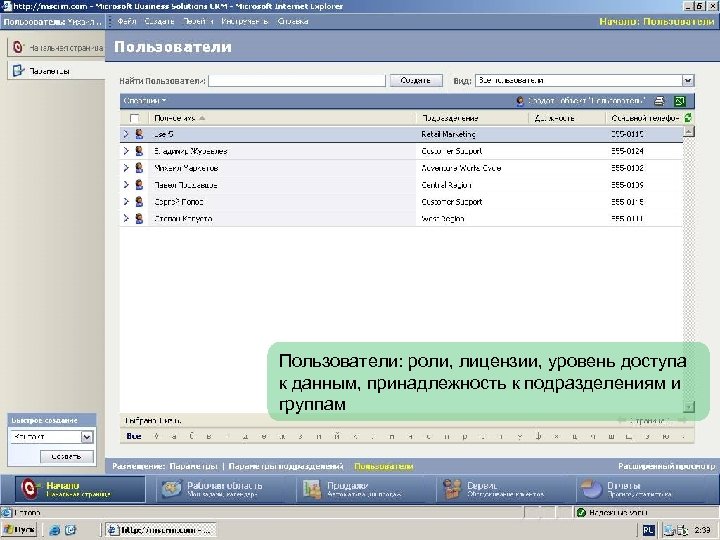This screenshot has height=540, width=720.
Task: Click the button next to the Find Users field
Action: click(x=416, y=80)
